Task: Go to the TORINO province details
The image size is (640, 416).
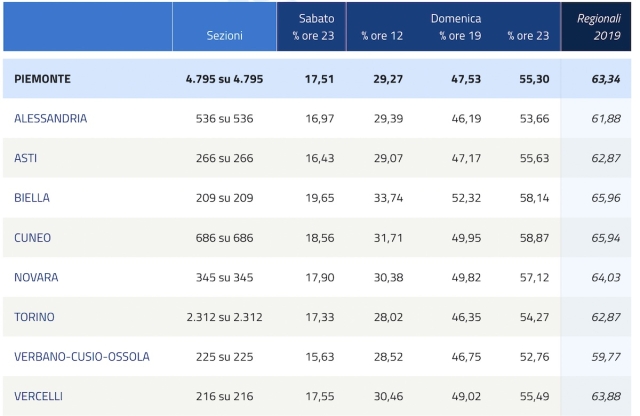Action: pyautogui.click(x=35, y=317)
